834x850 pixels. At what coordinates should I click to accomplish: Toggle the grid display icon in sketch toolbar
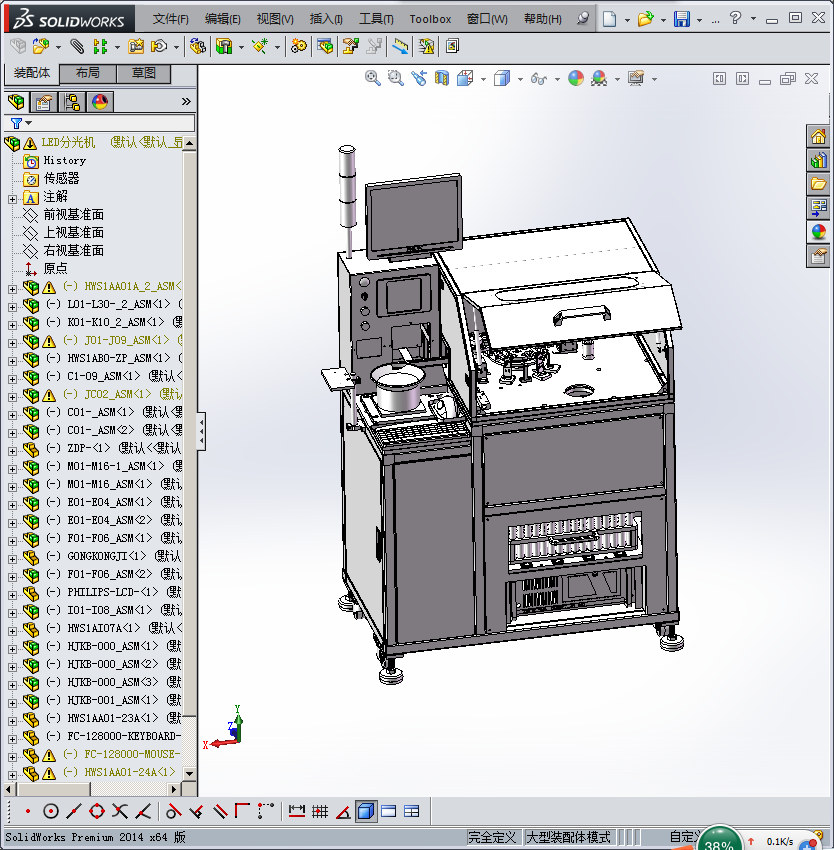[x=320, y=811]
